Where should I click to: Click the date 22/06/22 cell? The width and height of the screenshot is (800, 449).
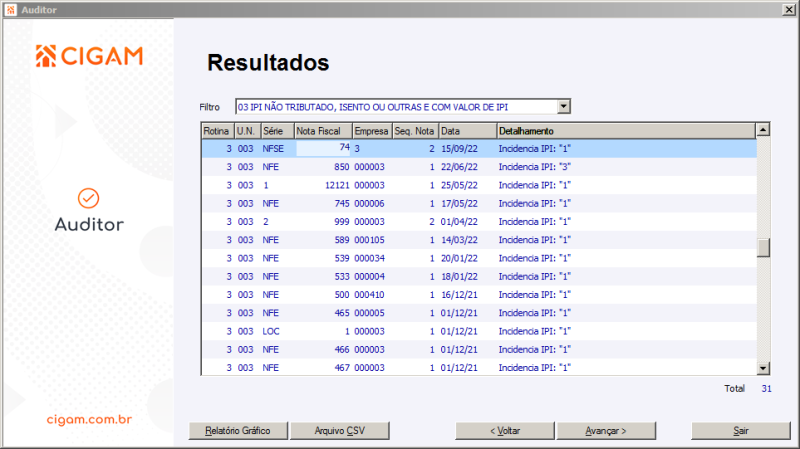459,167
